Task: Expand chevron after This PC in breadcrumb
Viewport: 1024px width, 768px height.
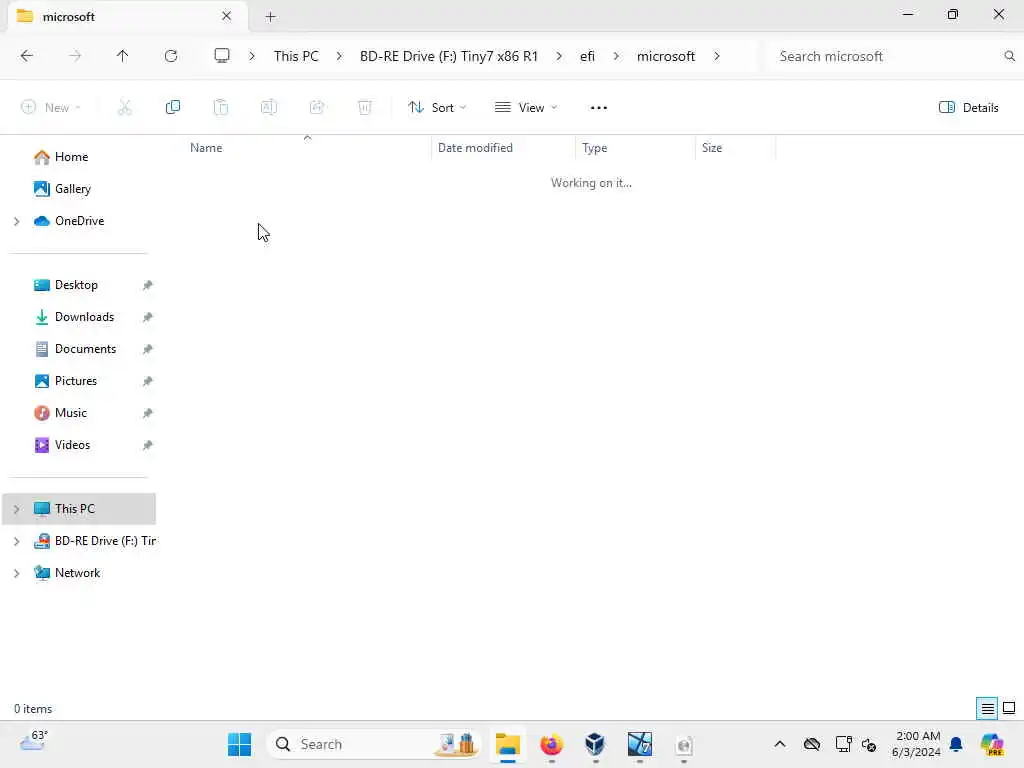Action: [x=339, y=56]
